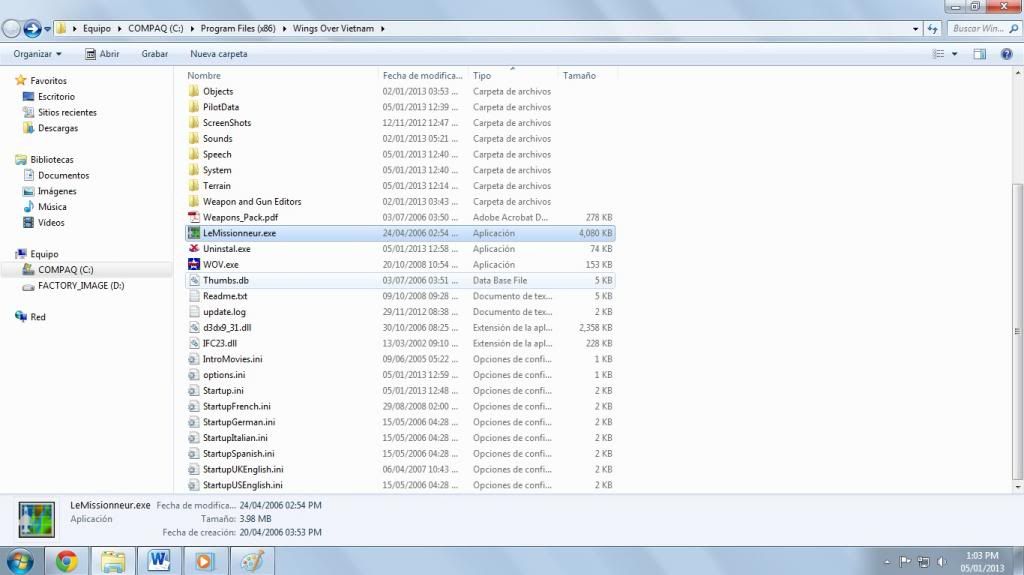Click the Back navigation arrow
Image resolution: width=1024 pixels, height=575 pixels.
click(x=11, y=28)
